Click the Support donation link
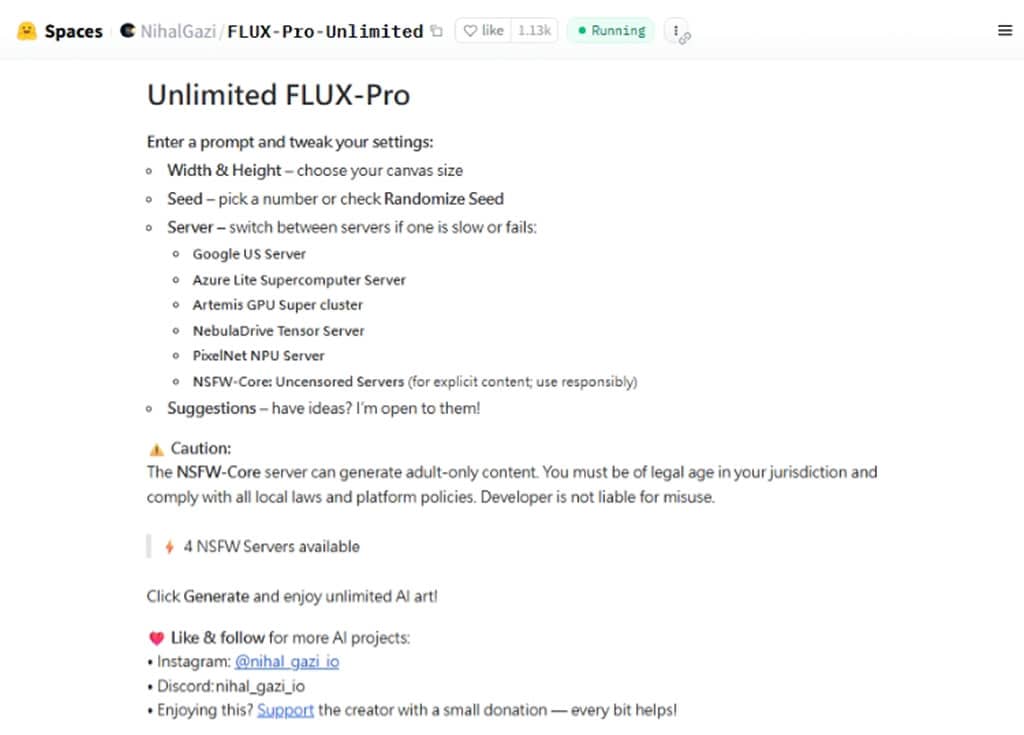This screenshot has width=1024, height=735. pyautogui.click(x=285, y=710)
